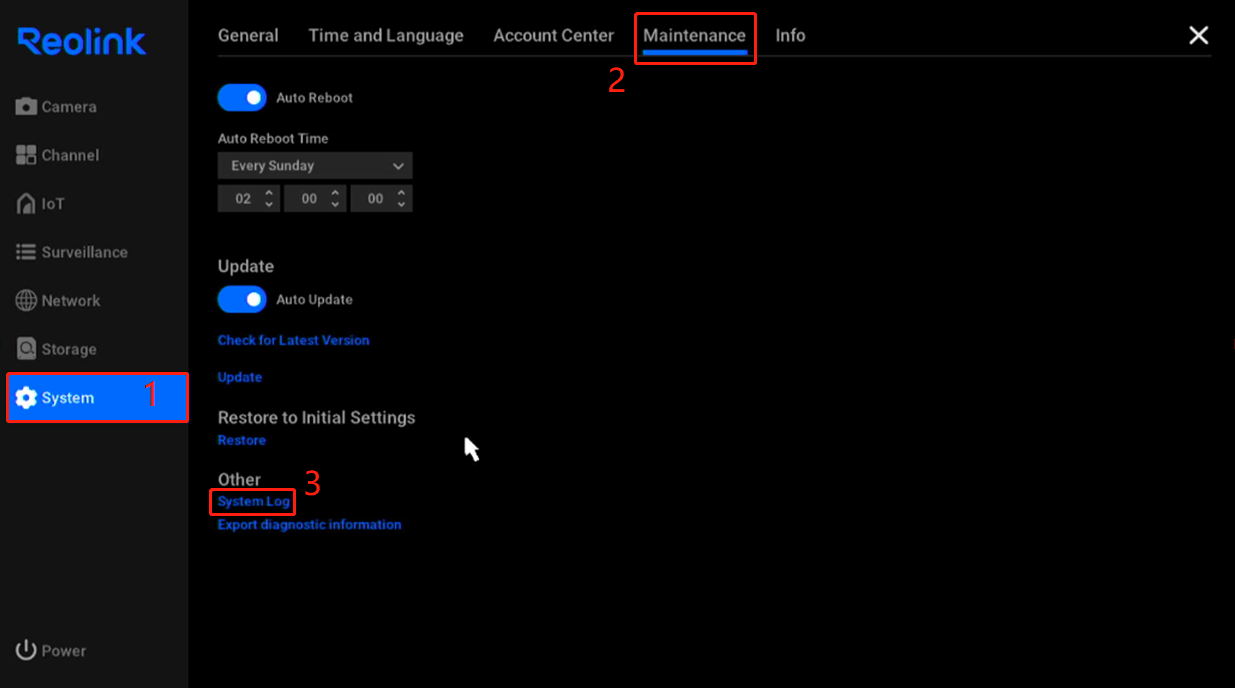Select the System gear icon

click(x=26, y=398)
